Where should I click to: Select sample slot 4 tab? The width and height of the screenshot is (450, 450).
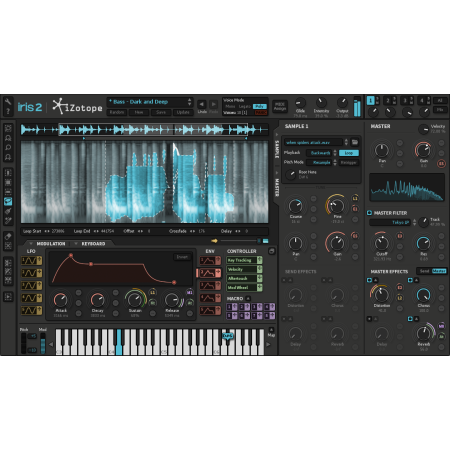tap(422, 101)
